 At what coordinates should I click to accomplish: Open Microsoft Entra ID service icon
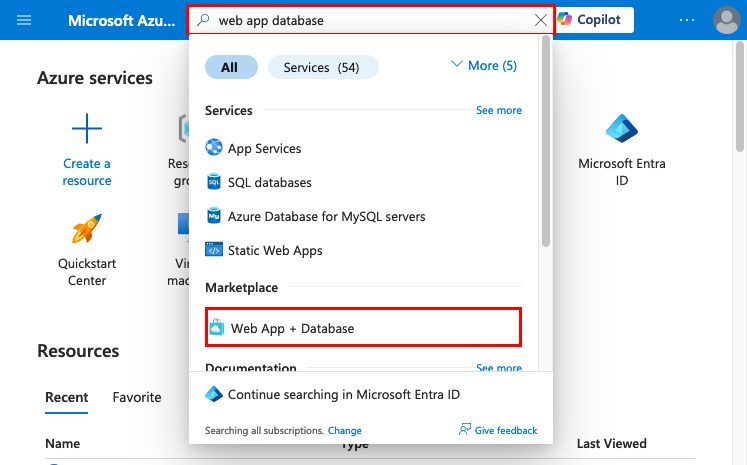(622, 129)
